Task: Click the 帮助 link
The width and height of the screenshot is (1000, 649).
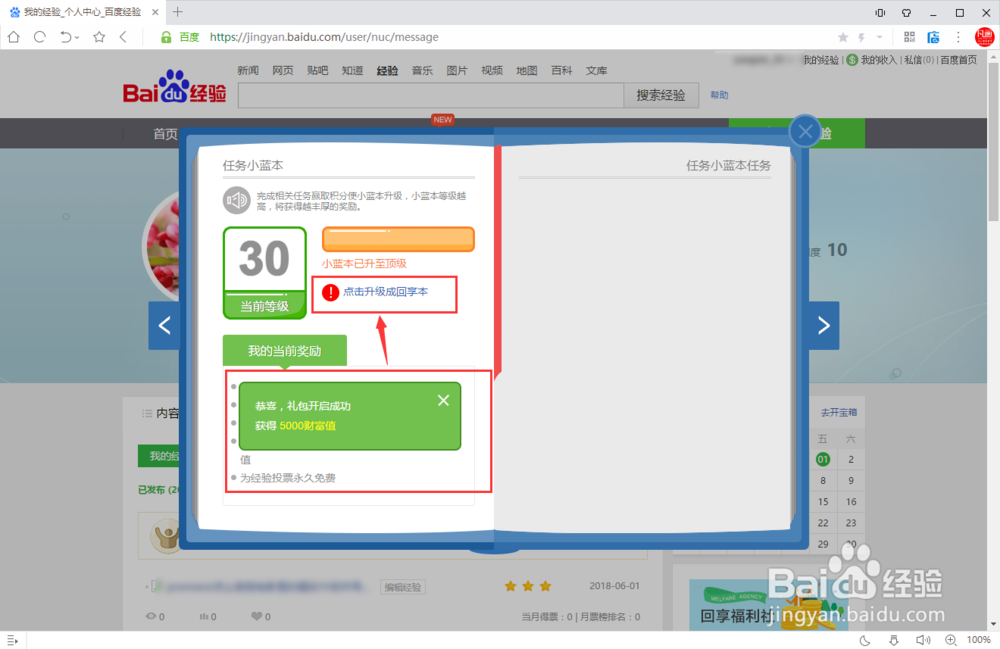Action: [x=719, y=95]
